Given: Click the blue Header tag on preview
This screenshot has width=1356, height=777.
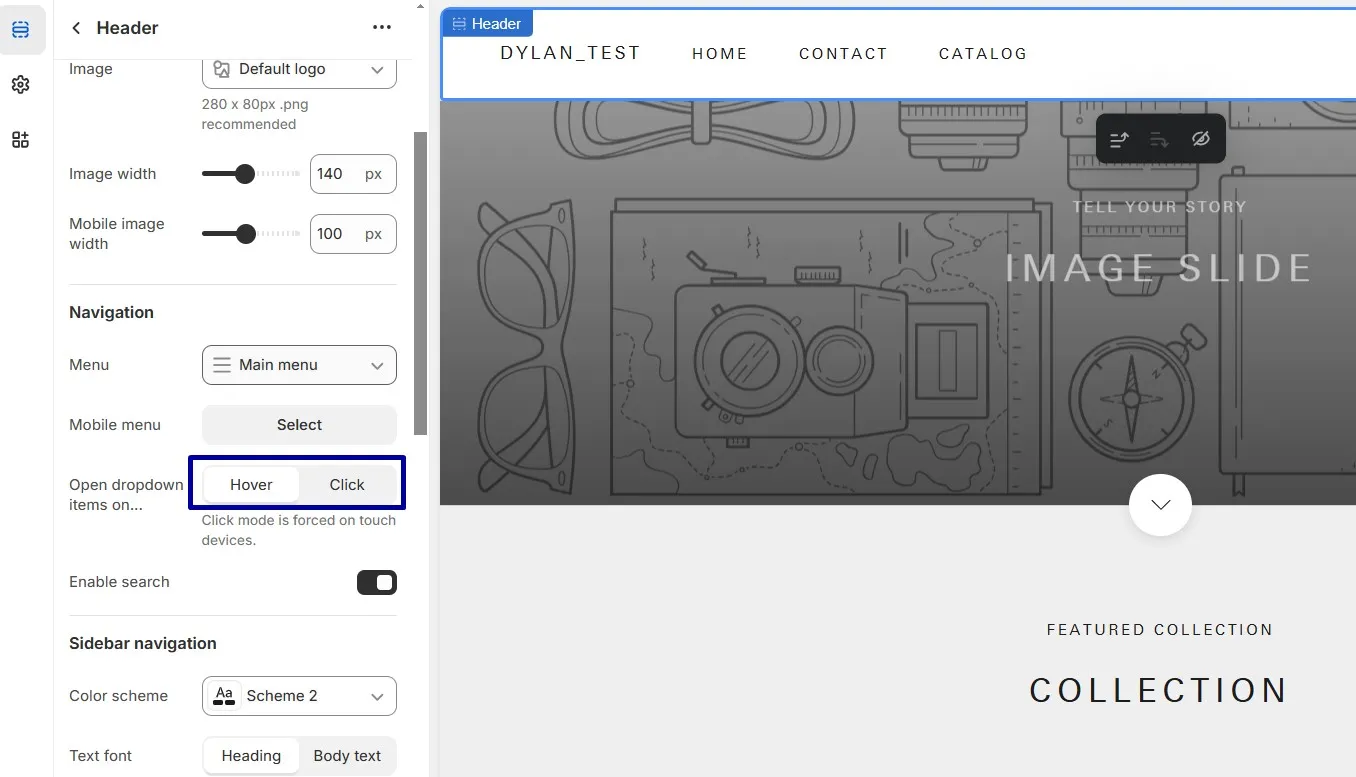Looking at the screenshot, I should coord(487,24).
